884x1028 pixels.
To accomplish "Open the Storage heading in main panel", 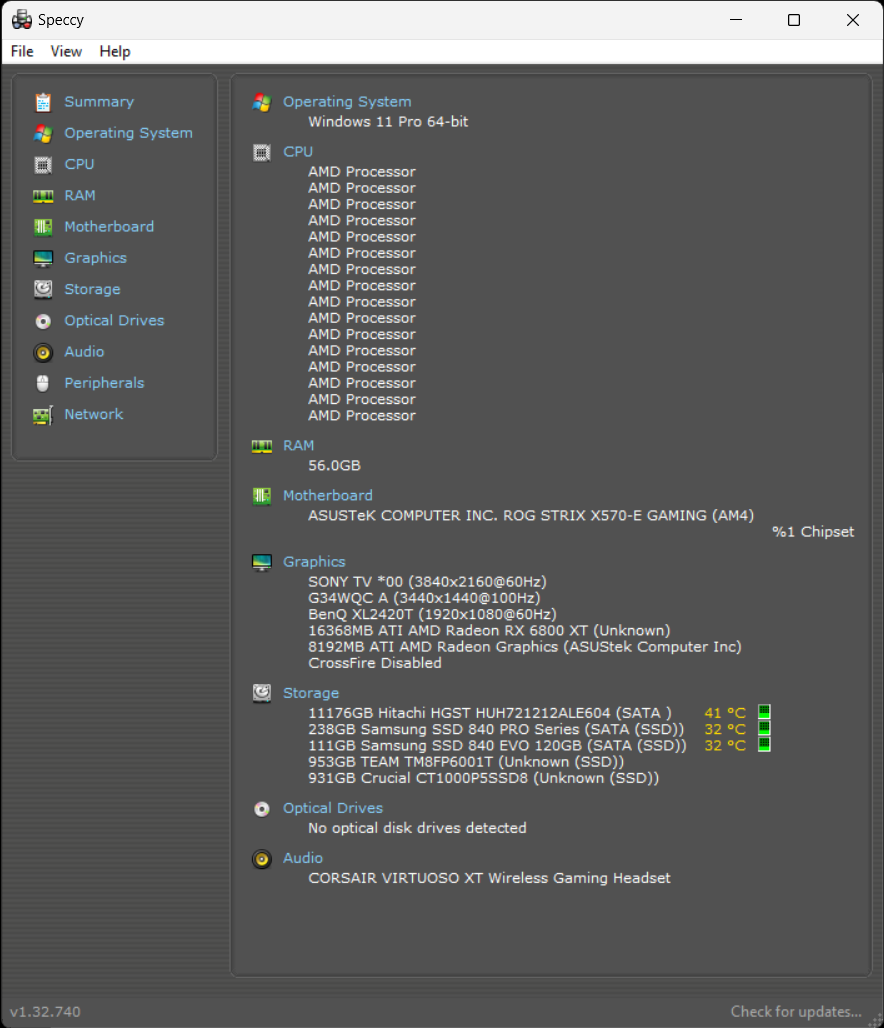I will (310, 693).
